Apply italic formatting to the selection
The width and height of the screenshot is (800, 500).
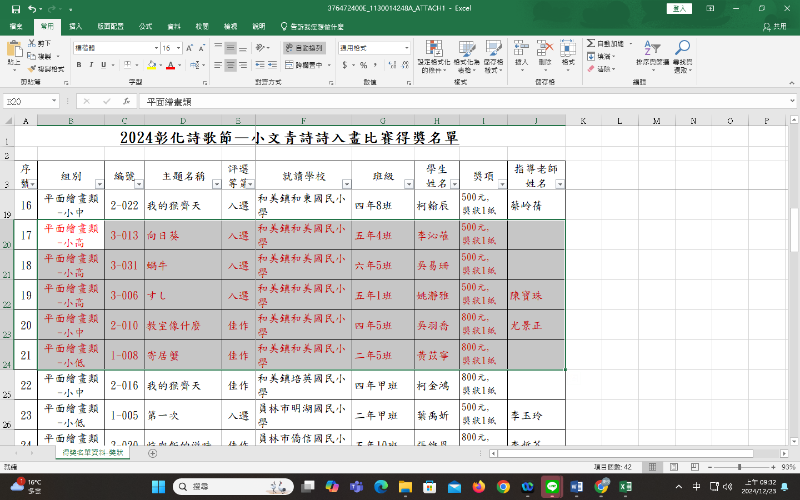click(x=91, y=65)
